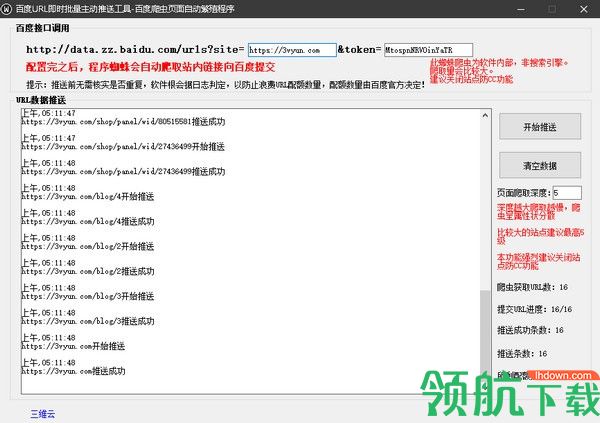Open the 三维云 link
This screenshot has height=423, width=600.
pyautogui.click(x=43, y=414)
